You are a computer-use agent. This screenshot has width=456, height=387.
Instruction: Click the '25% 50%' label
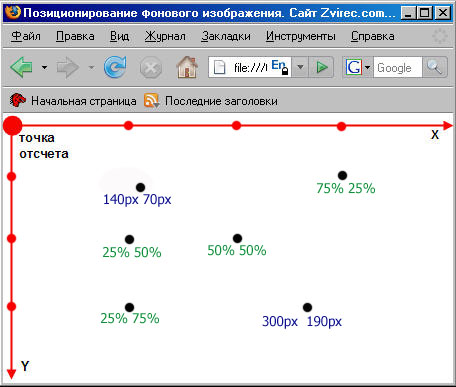click(132, 252)
